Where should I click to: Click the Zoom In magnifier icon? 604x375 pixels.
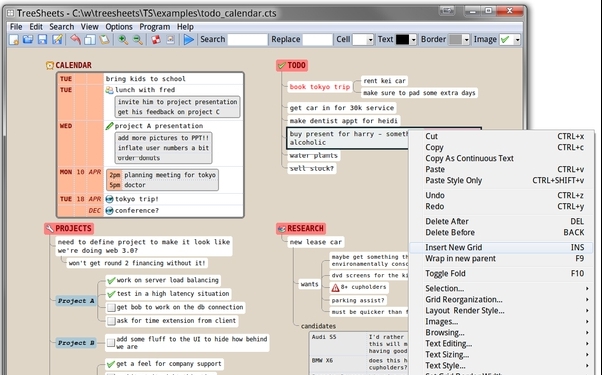pyautogui.click(x=123, y=39)
